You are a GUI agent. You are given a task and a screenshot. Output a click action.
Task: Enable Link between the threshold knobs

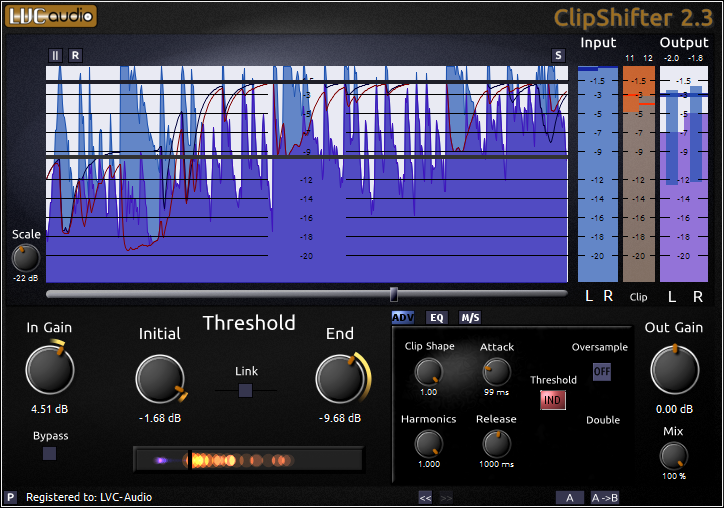(x=246, y=390)
